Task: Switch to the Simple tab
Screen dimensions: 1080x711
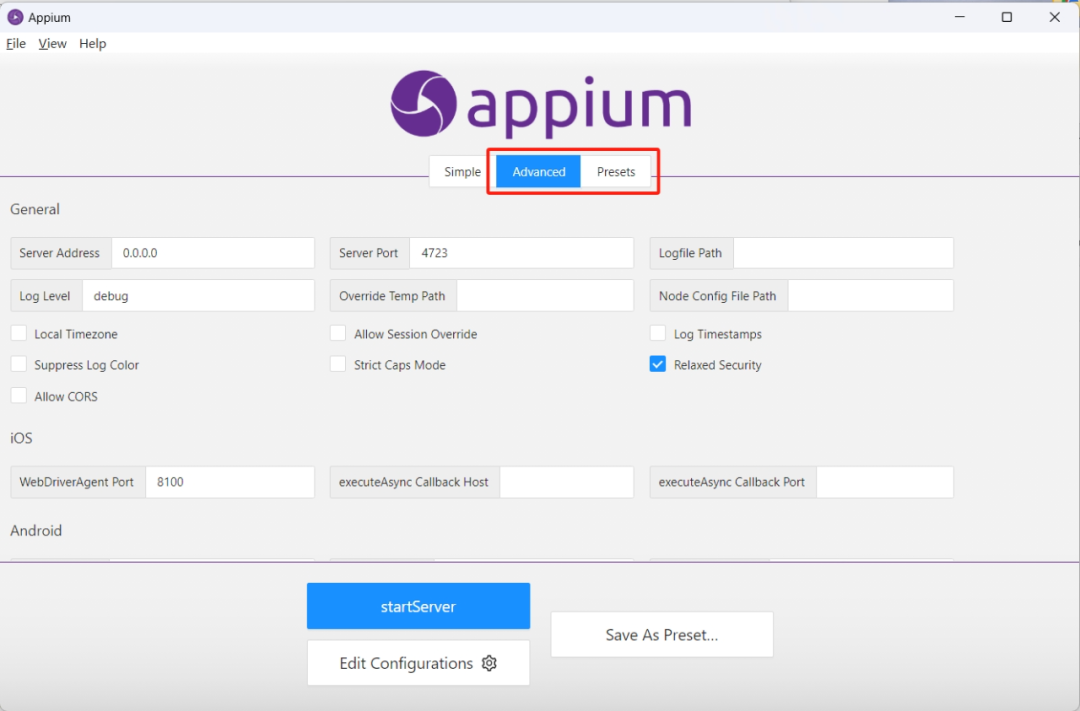Action: pos(462,172)
